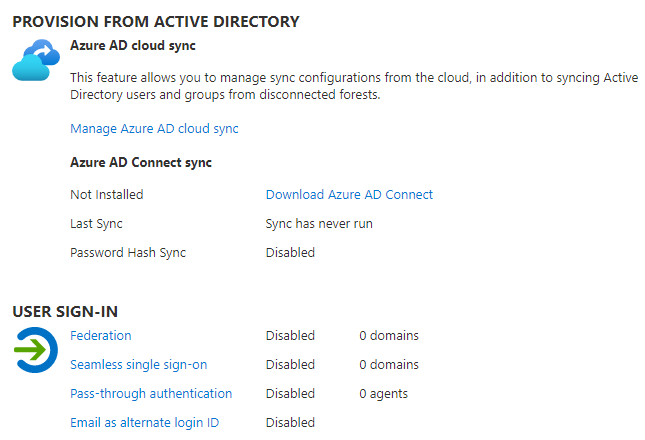Open Seamless single sign-on link
The height and width of the screenshot is (440, 645).
[x=139, y=365]
